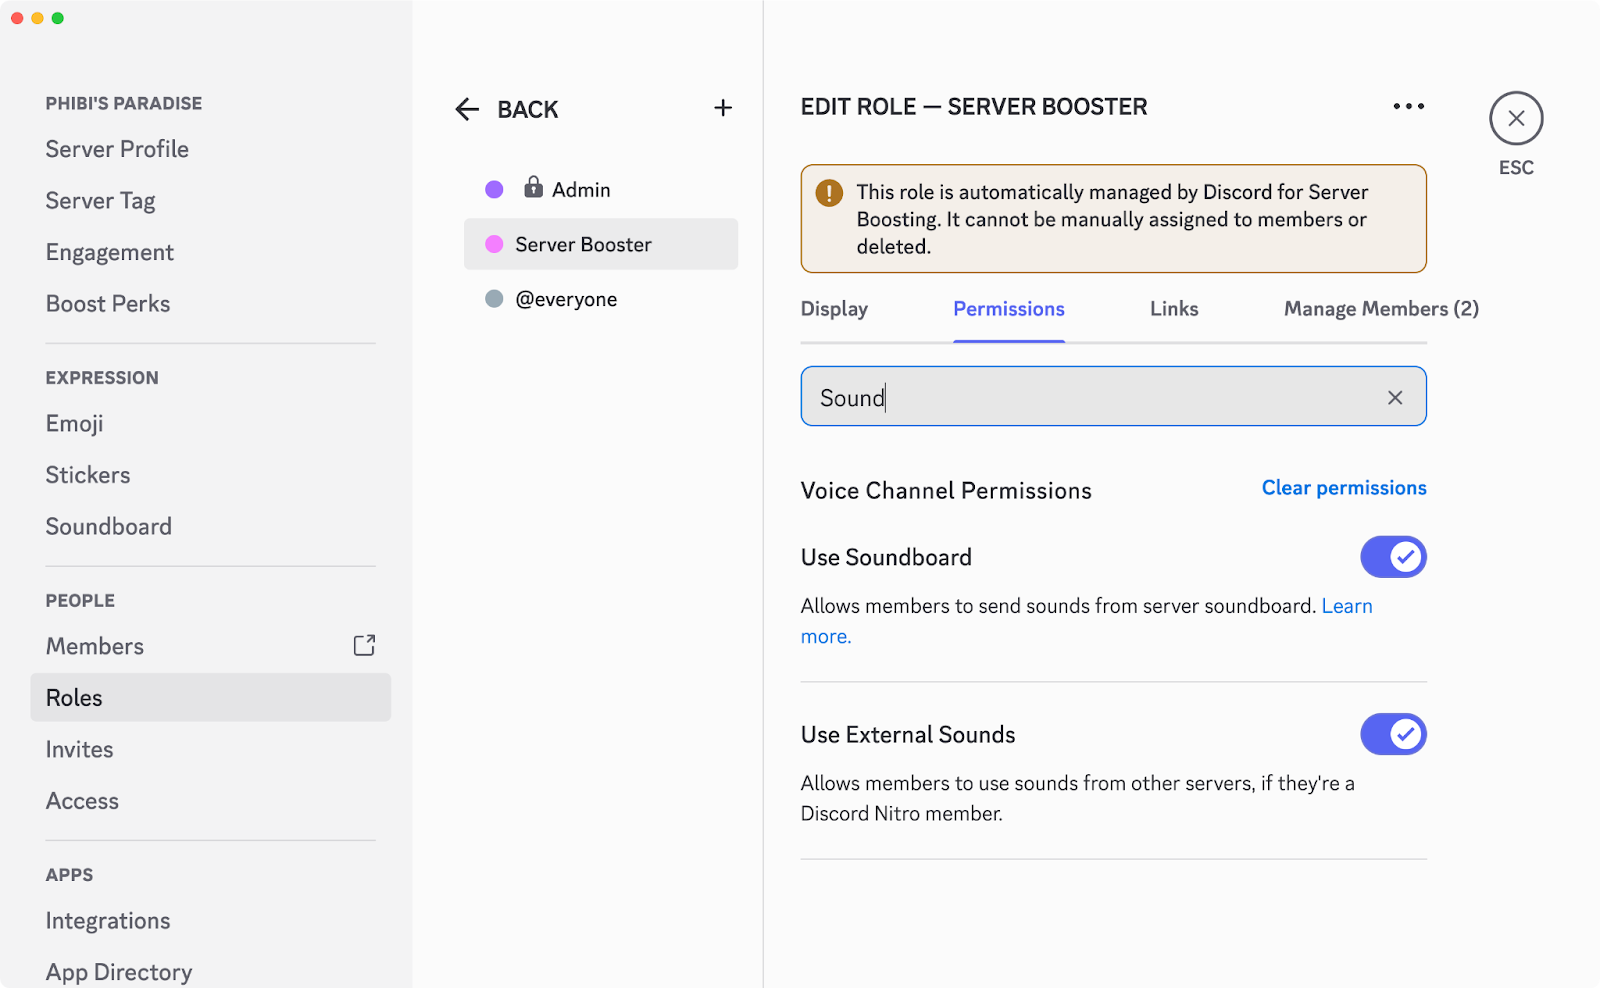
Task: Select the @everyone role
Action: [601, 299]
